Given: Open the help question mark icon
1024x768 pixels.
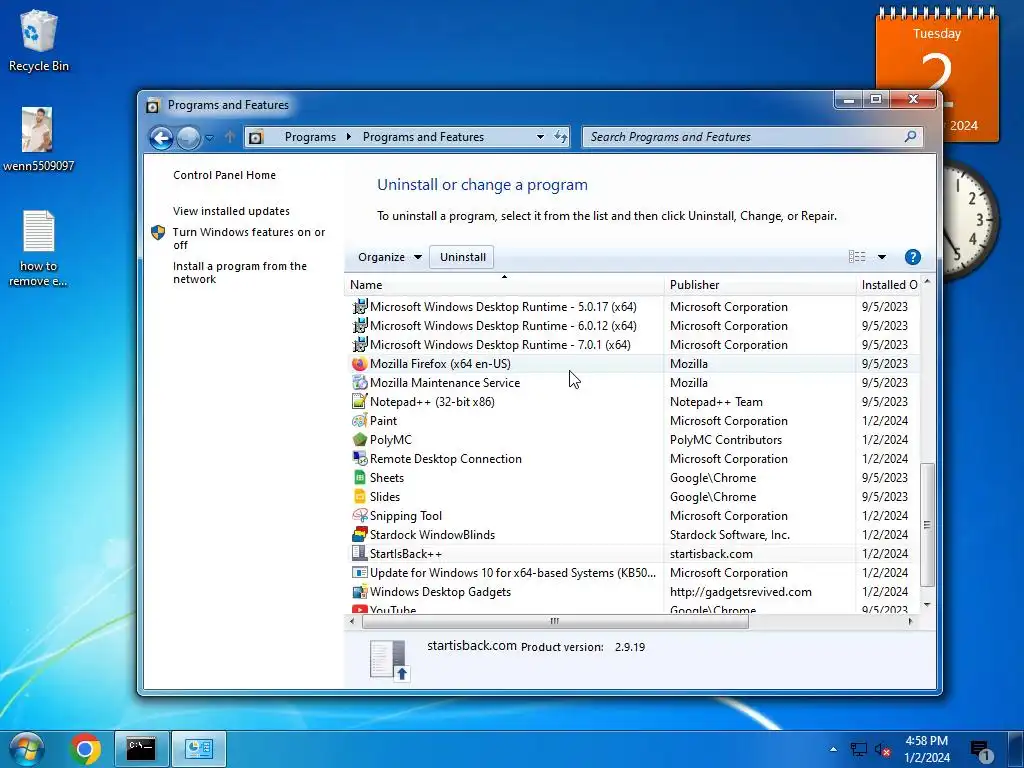Looking at the screenshot, I should (x=912, y=257).
